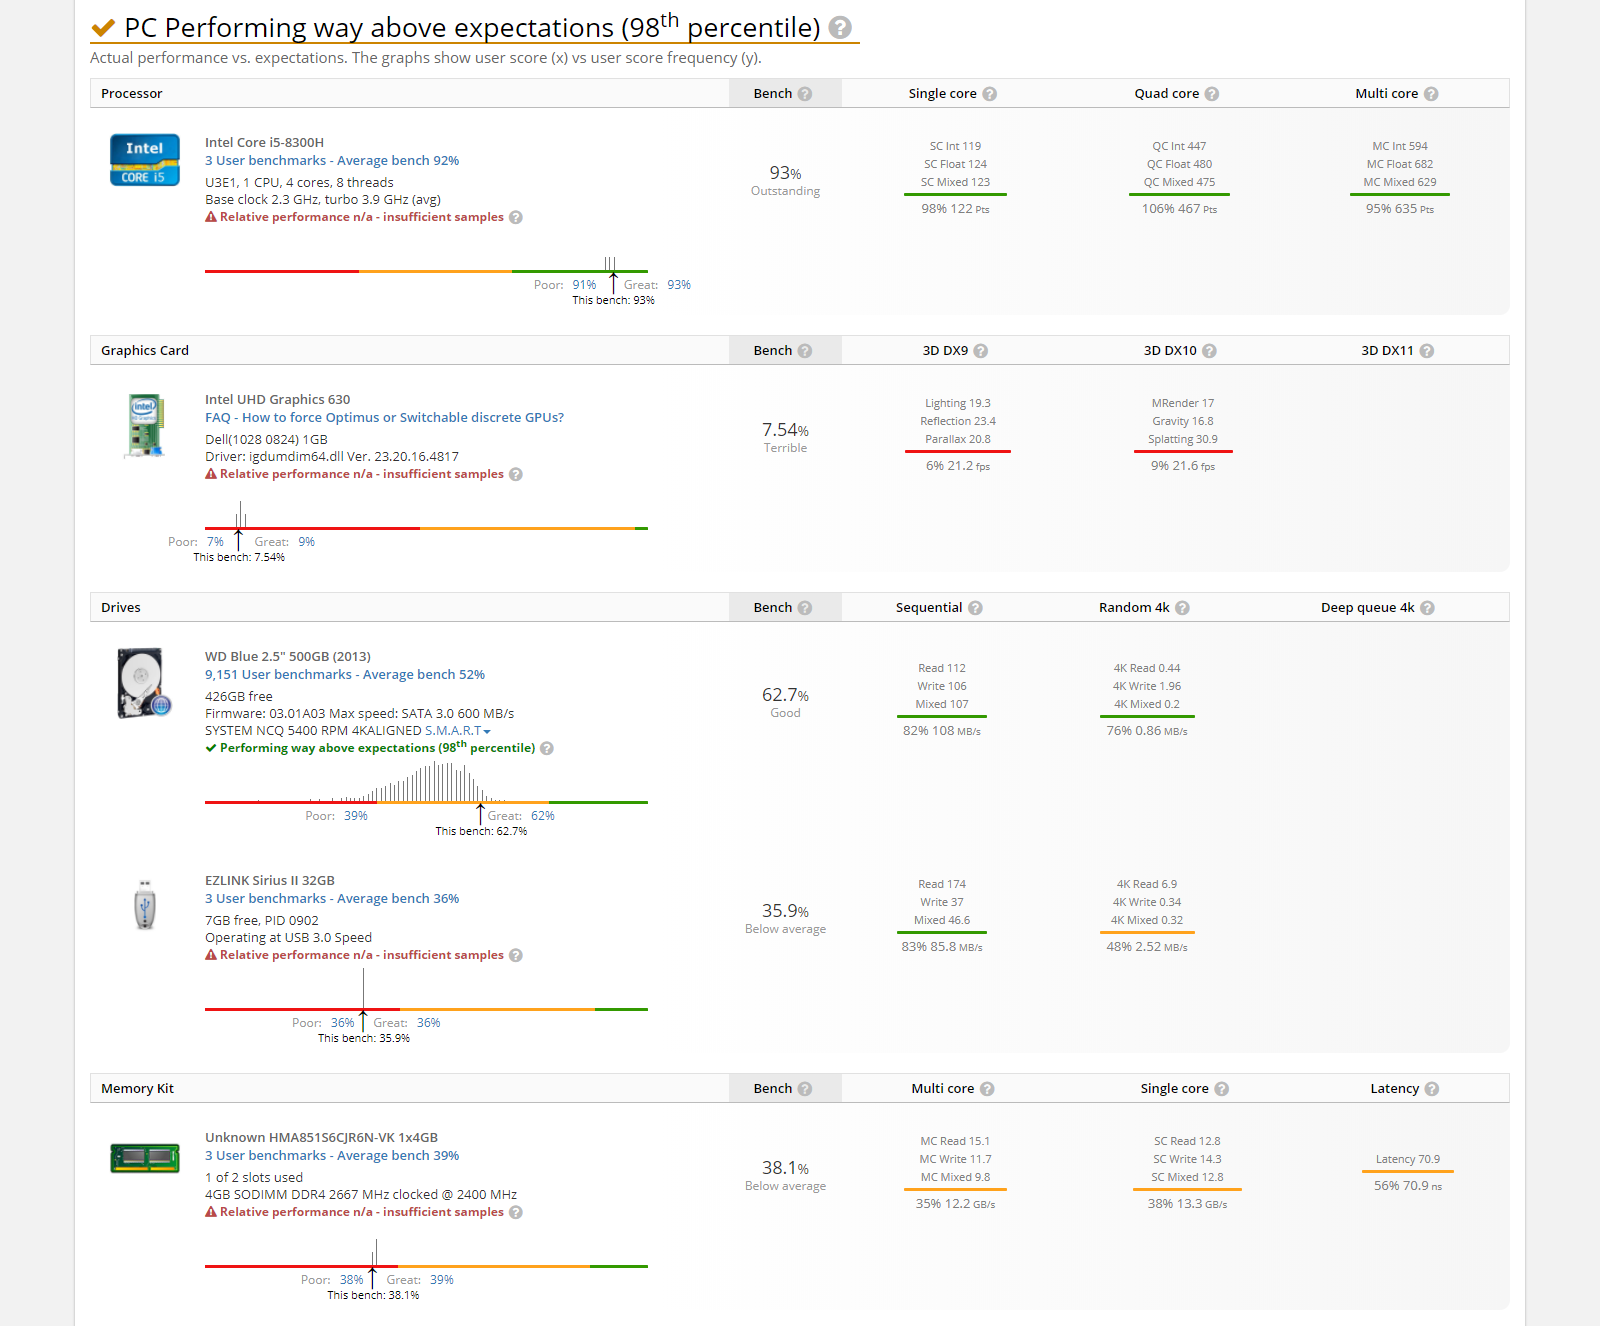Click the Latency 70.9 value
1600x1326 pixels.
1407,1160
